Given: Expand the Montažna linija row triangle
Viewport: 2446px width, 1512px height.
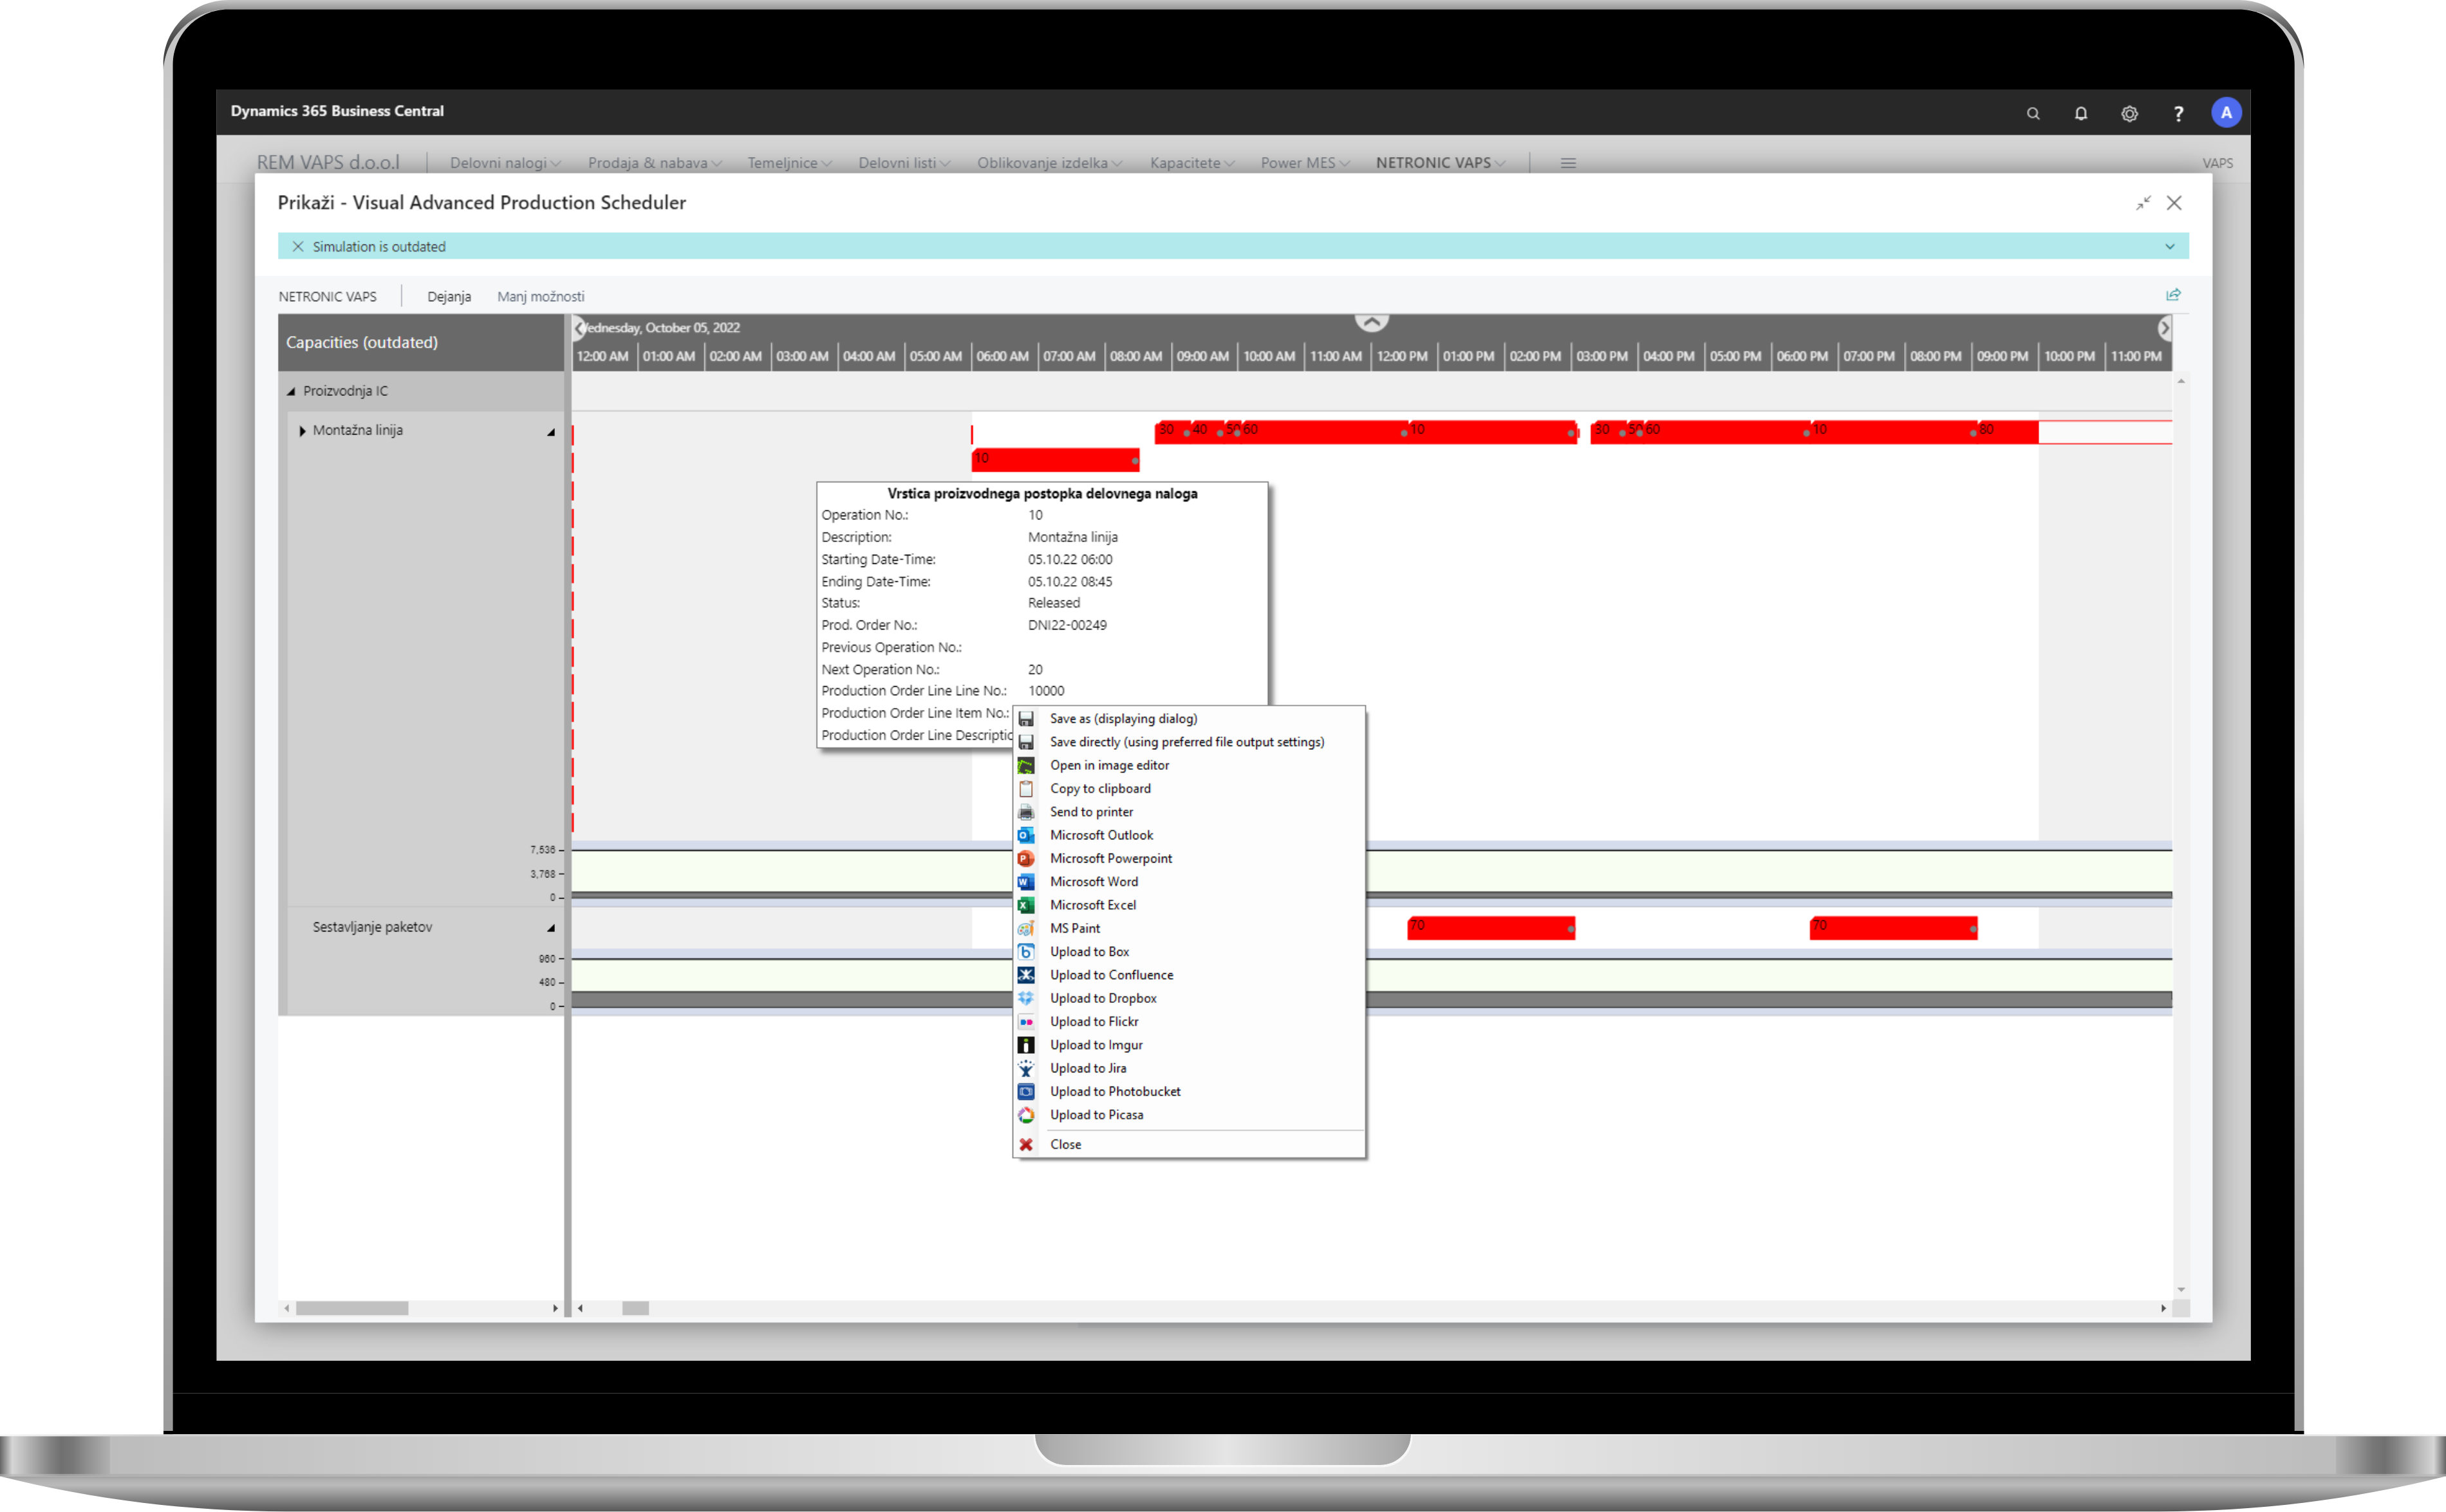Looking at the screenshot, I should (302, 431).
